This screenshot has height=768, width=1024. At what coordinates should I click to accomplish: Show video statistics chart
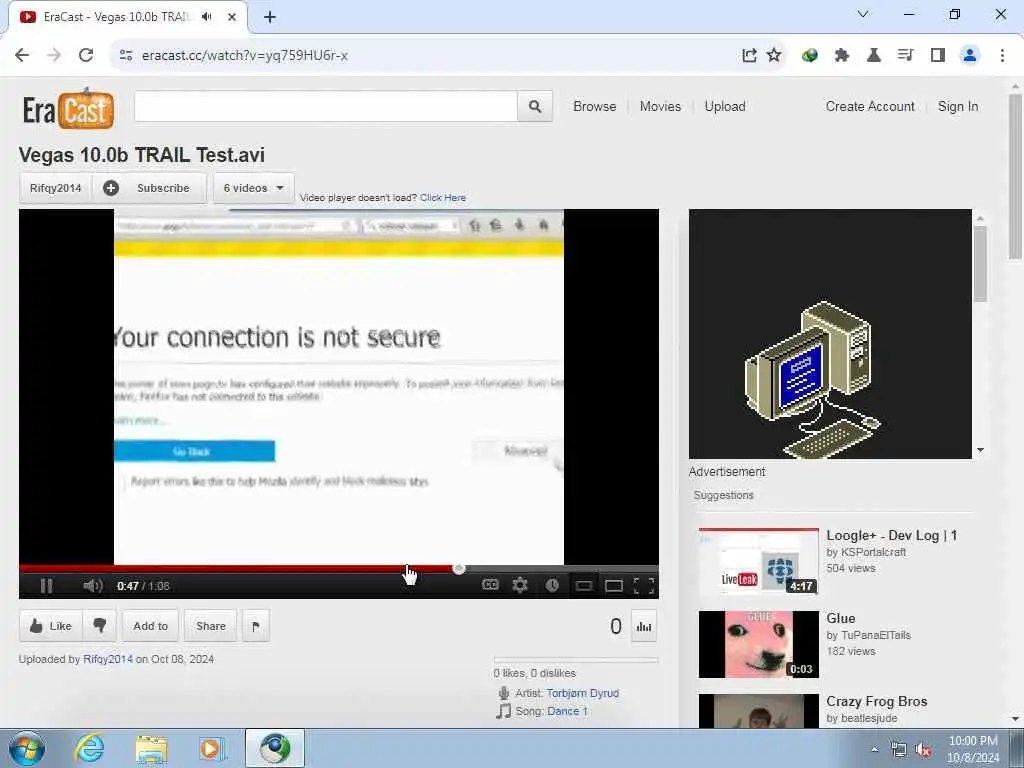(x=644, y=626)
